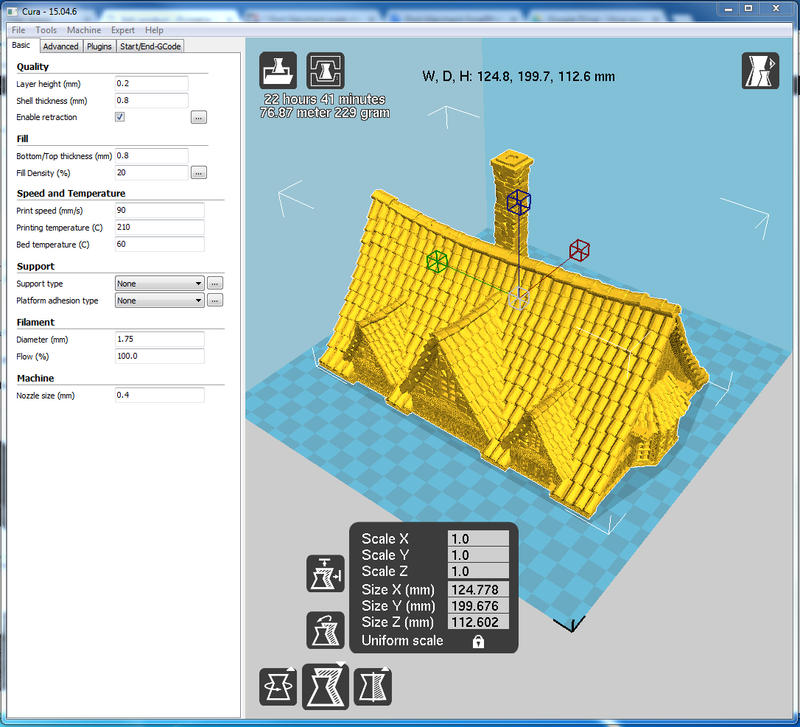Click the filament Diameter input field
This screenshot has height=727, width=800.
tap(160, 339)
